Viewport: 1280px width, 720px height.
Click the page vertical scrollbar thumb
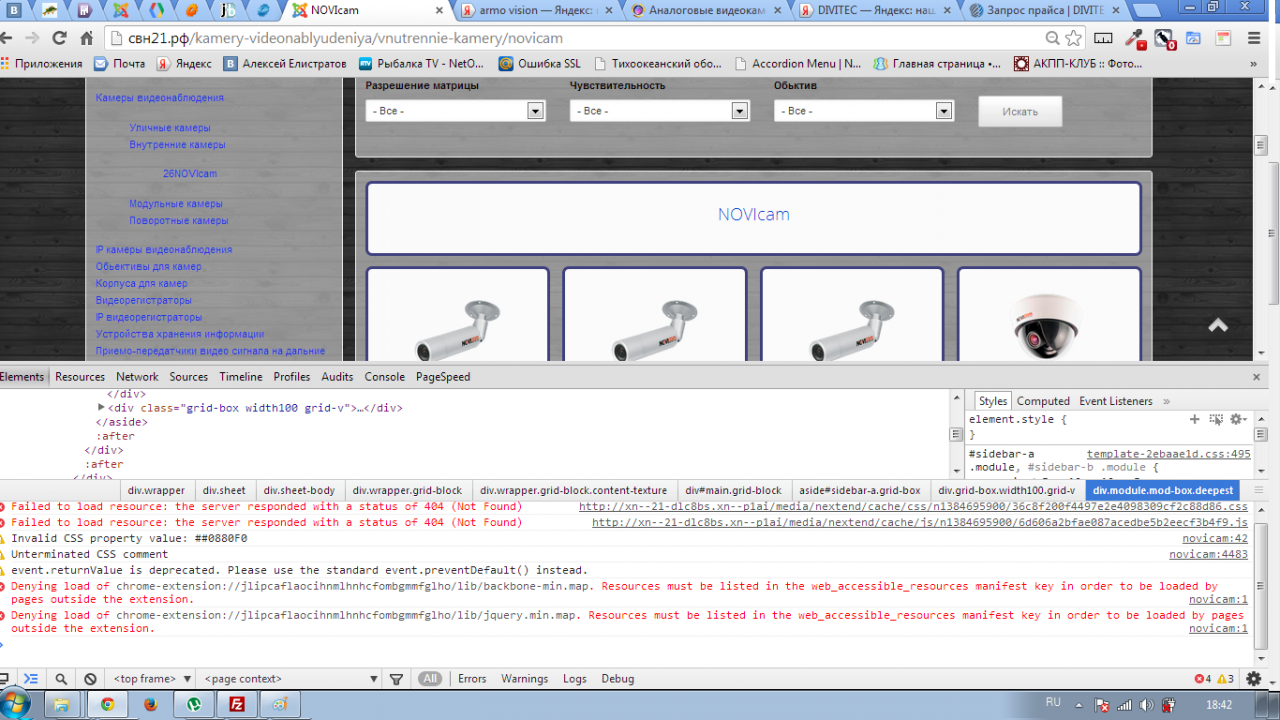(x=1261, y=145)
